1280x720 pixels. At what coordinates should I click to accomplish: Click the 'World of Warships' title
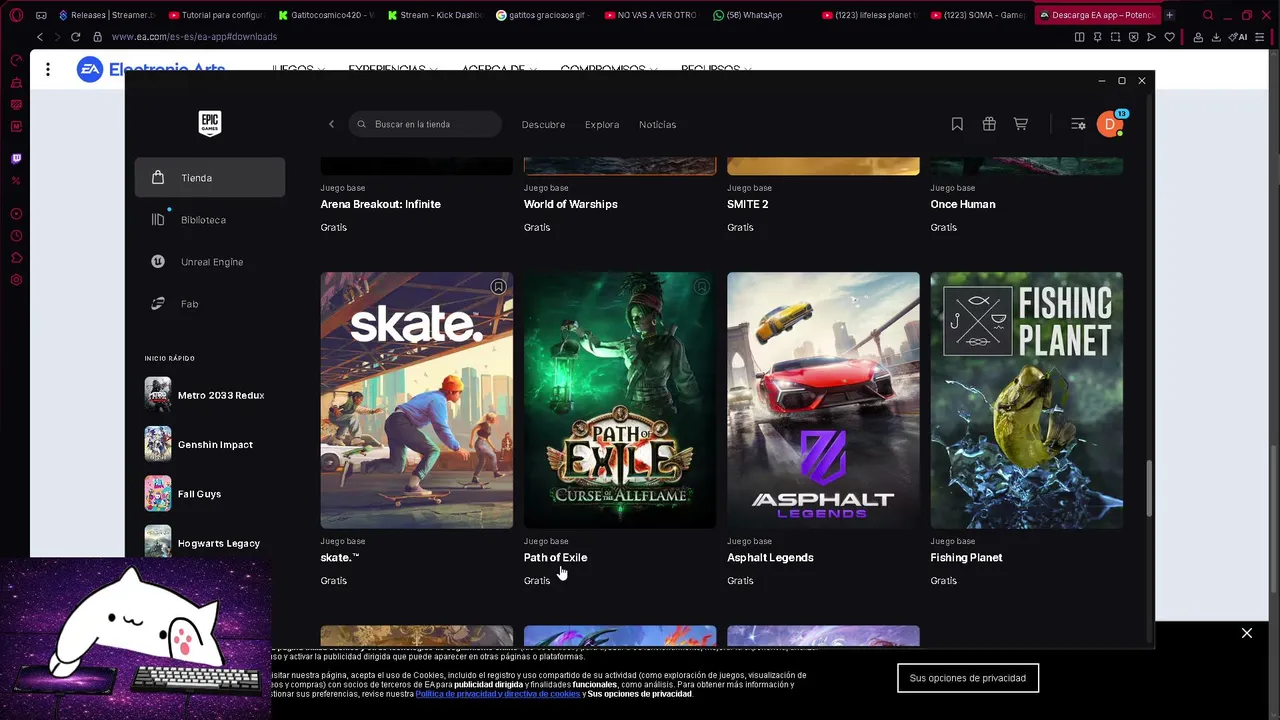click(570, 204)
